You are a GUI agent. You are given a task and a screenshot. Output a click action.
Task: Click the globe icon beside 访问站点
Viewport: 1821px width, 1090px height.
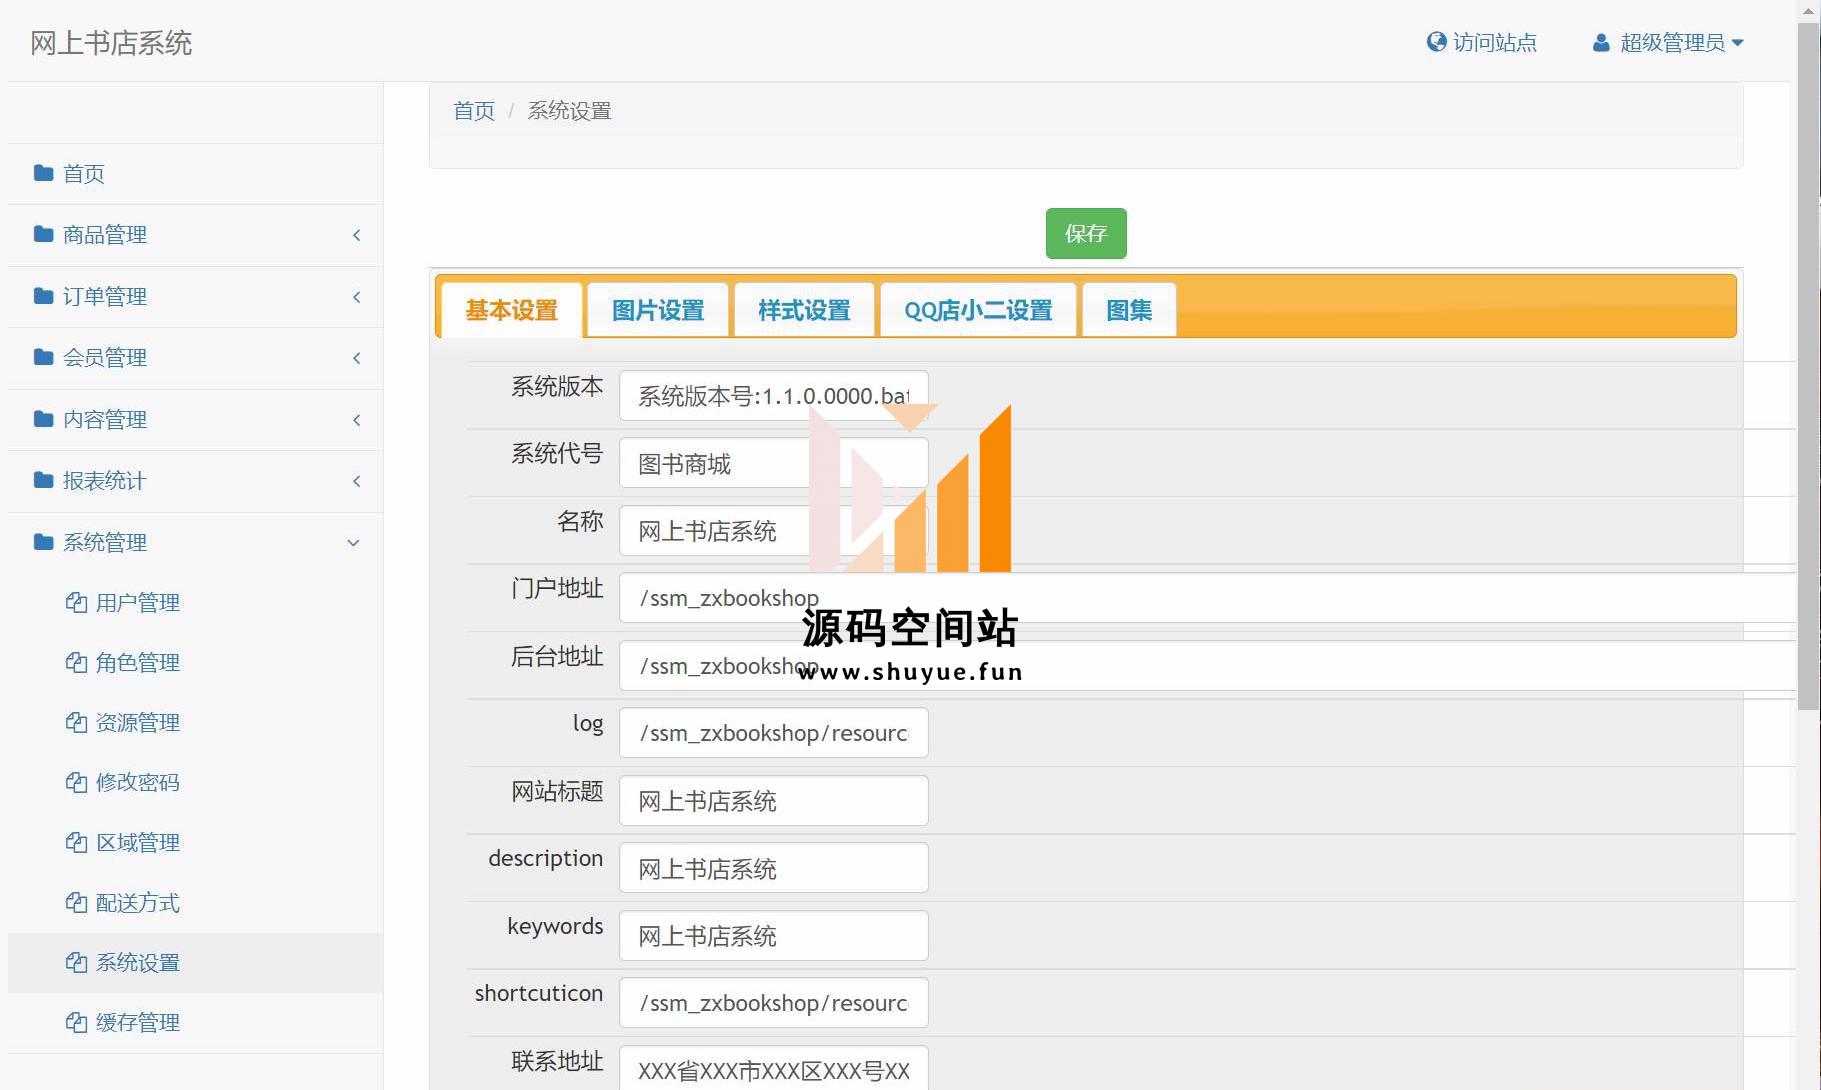tap(1436, 42)
